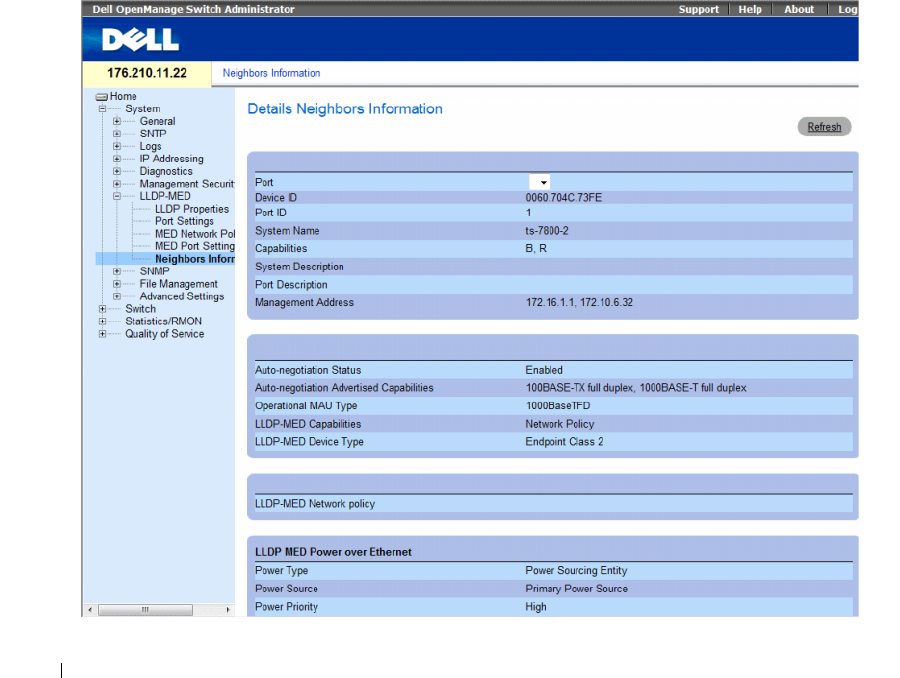This screenshot has height=678, width=900.
Task: Open Advanced Settings in the tree
Action: [x=182, y=296]
